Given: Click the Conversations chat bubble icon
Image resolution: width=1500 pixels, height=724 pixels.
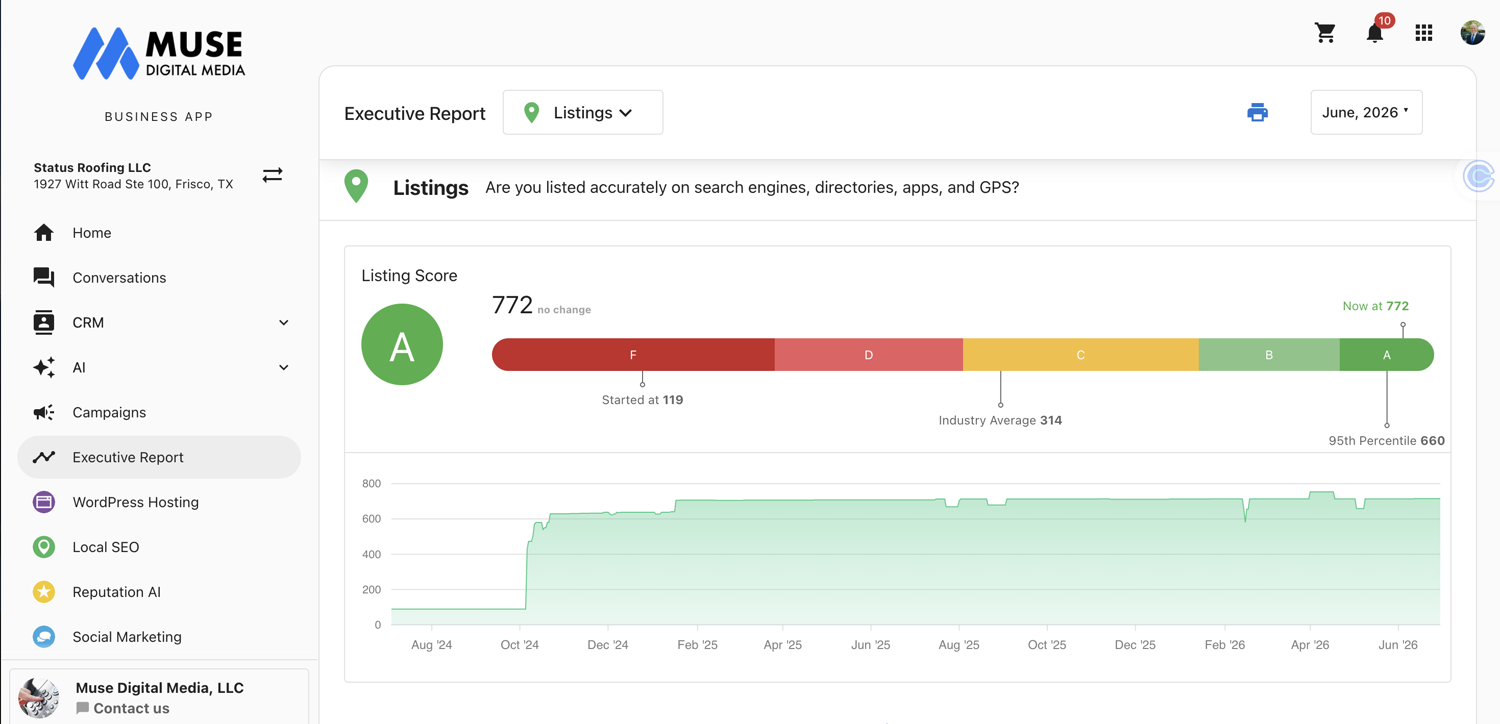Looking at the screenshot, I should pyautogui.click(x=44, y=277).
